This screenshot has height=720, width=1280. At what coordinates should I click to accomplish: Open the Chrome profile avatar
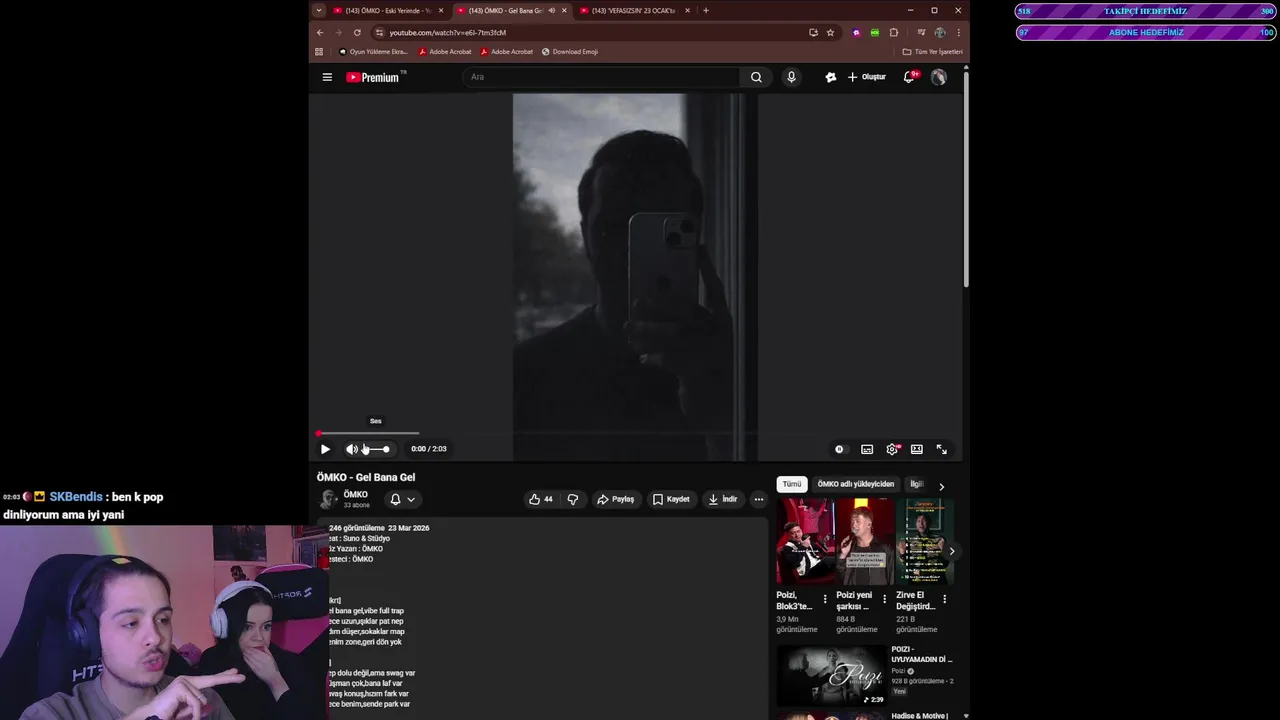[940, 32]
